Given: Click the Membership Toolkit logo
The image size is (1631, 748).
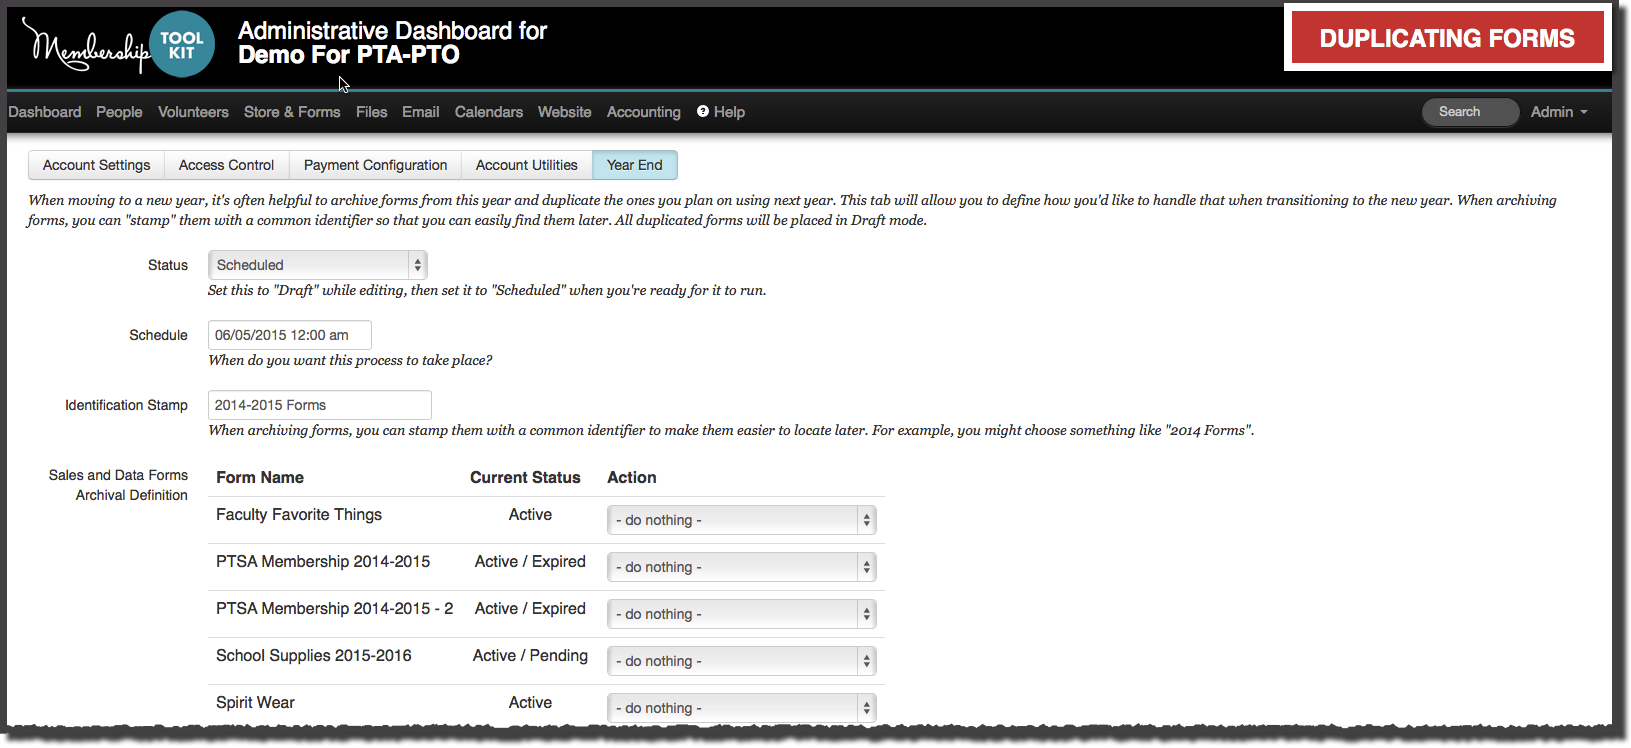Looking at the screenshot, I should [119, 45].
